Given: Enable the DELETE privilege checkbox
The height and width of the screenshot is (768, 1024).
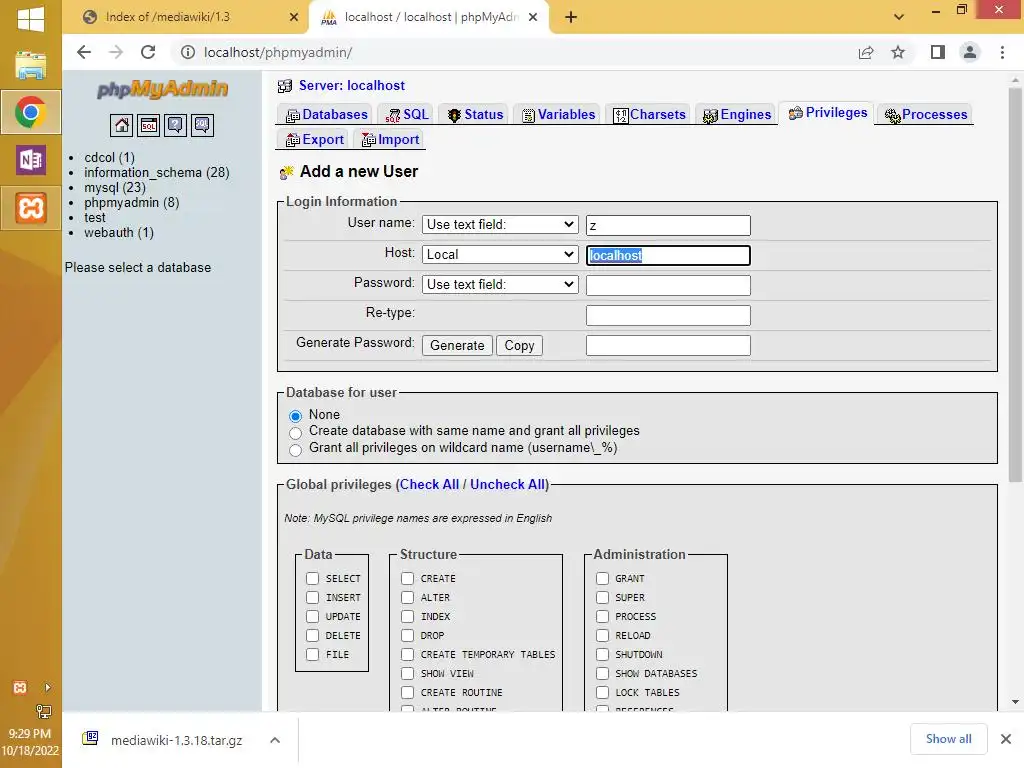Looking at the screenshot, I should click(312, 635).
